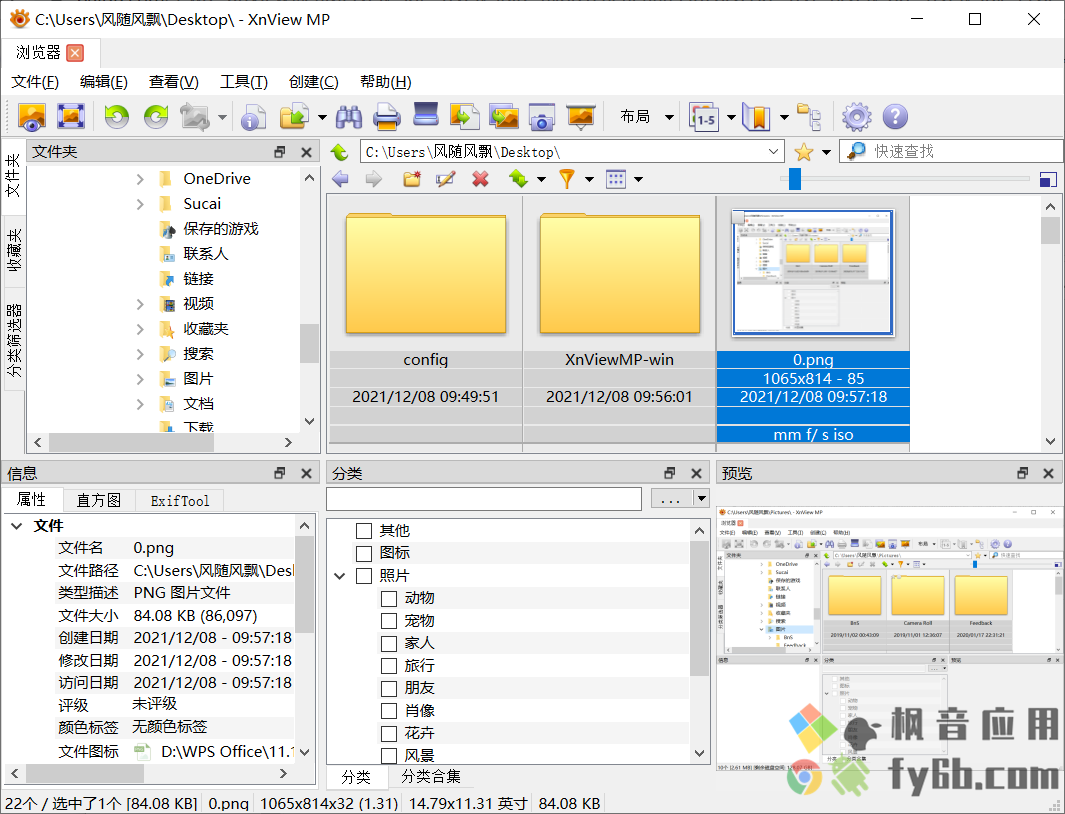Open the address path dropdown
This screenshot has width=1065, height=814.
(x=773, y=152)
